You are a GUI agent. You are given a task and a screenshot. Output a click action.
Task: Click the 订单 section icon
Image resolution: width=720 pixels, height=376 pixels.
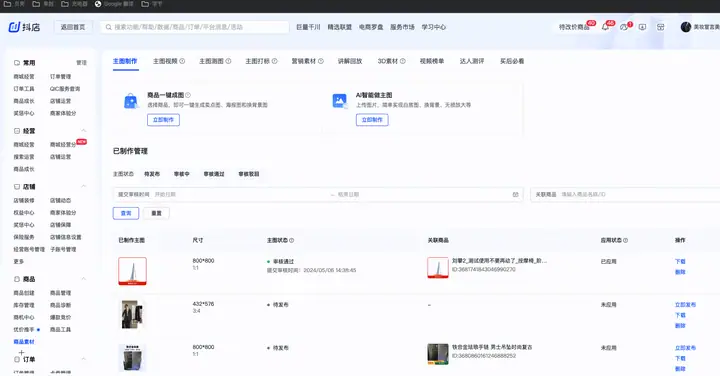(x=17, y=359)
